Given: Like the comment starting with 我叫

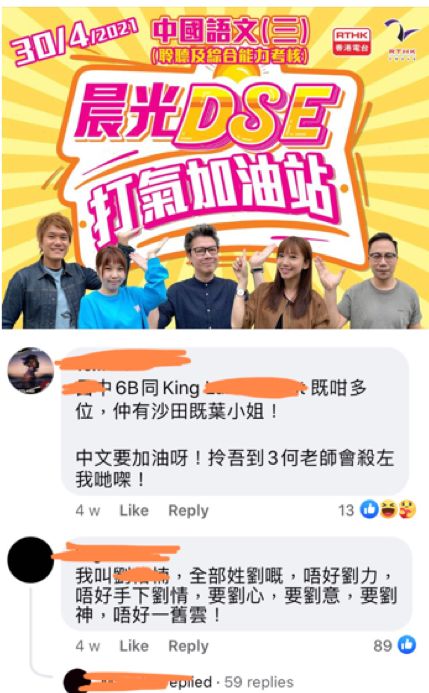Looking at the screenshot, I should point(134,646).
